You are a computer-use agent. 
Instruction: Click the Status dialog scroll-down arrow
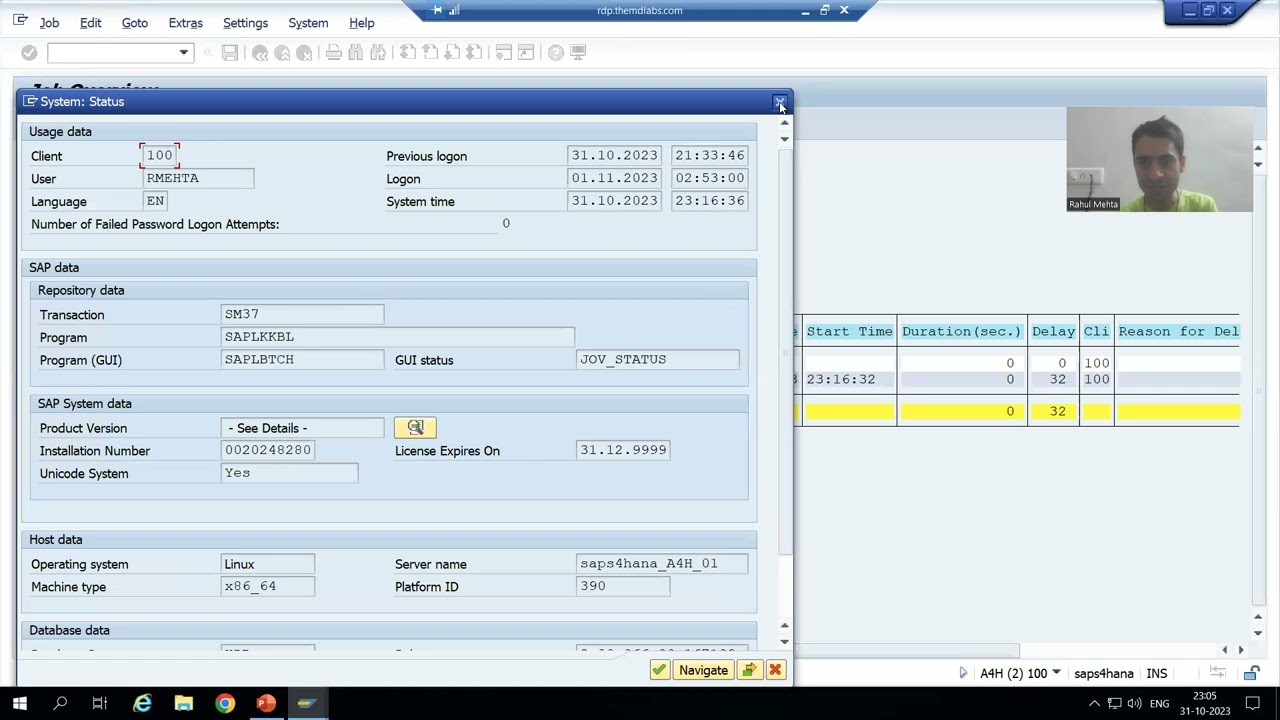[x=785, y=641]
